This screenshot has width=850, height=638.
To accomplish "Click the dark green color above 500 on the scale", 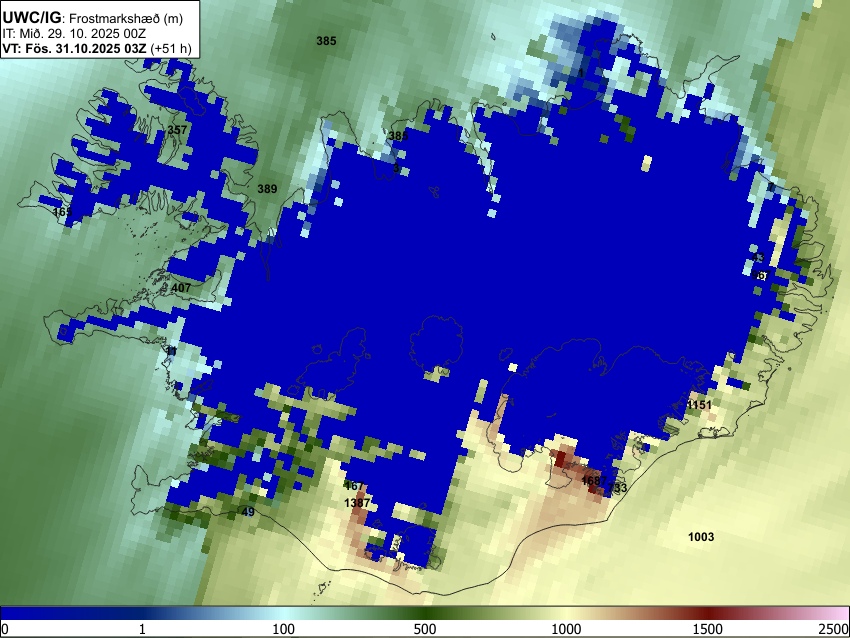I will pyautogui.click(x=425, y=613).
